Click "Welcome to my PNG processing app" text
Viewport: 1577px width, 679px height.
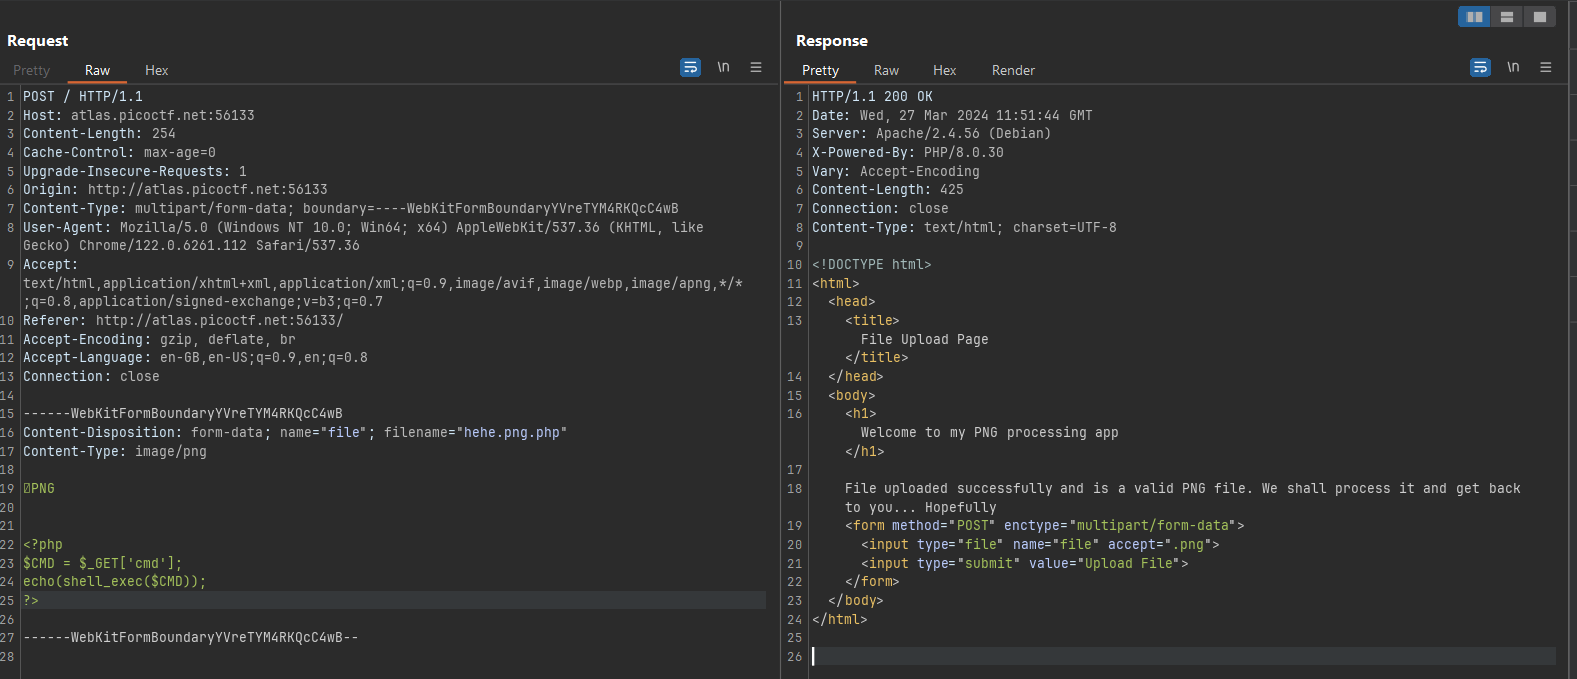(990, 433)
